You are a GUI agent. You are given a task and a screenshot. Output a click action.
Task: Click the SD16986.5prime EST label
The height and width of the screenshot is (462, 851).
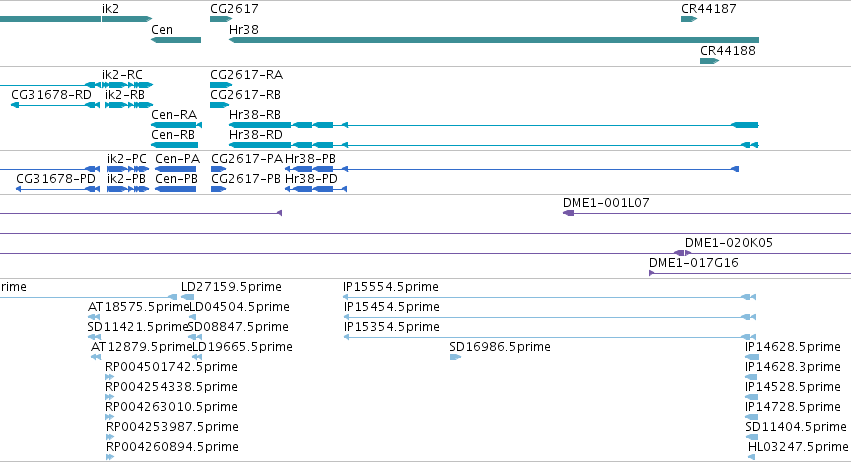[500, 347]
